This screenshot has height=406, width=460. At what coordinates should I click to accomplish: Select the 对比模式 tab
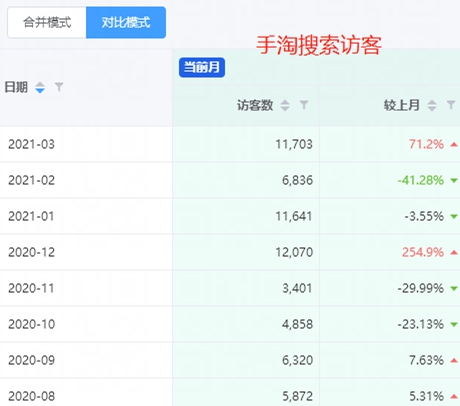126,23
